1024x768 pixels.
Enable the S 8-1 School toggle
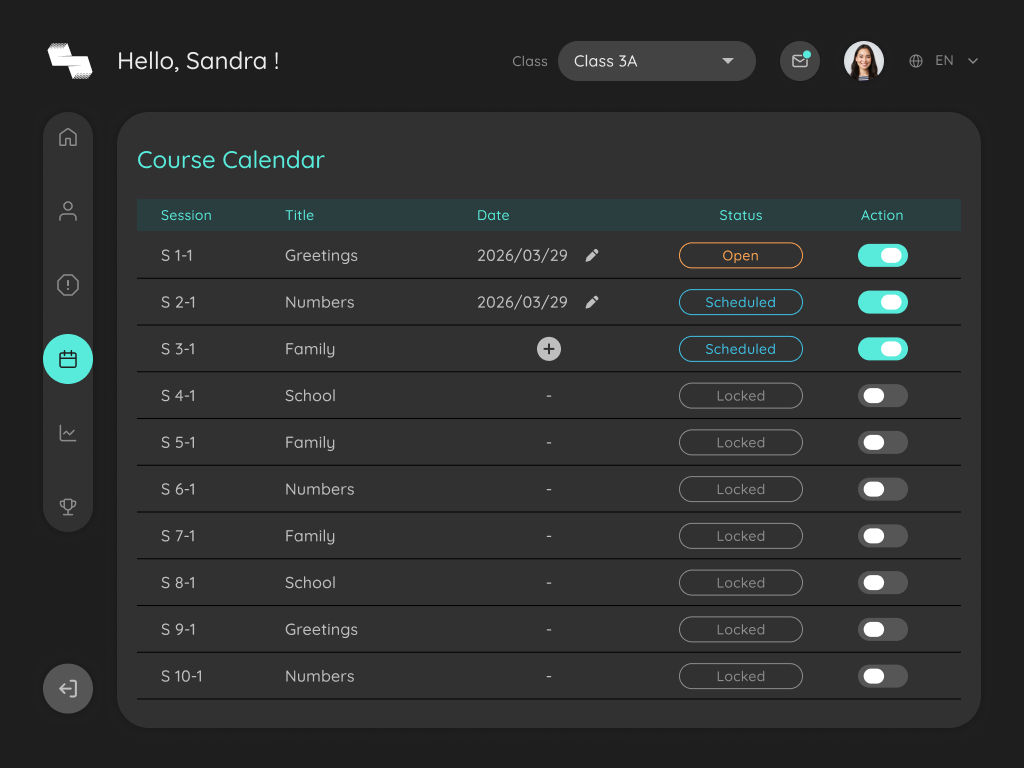click(x=883, y=583)
